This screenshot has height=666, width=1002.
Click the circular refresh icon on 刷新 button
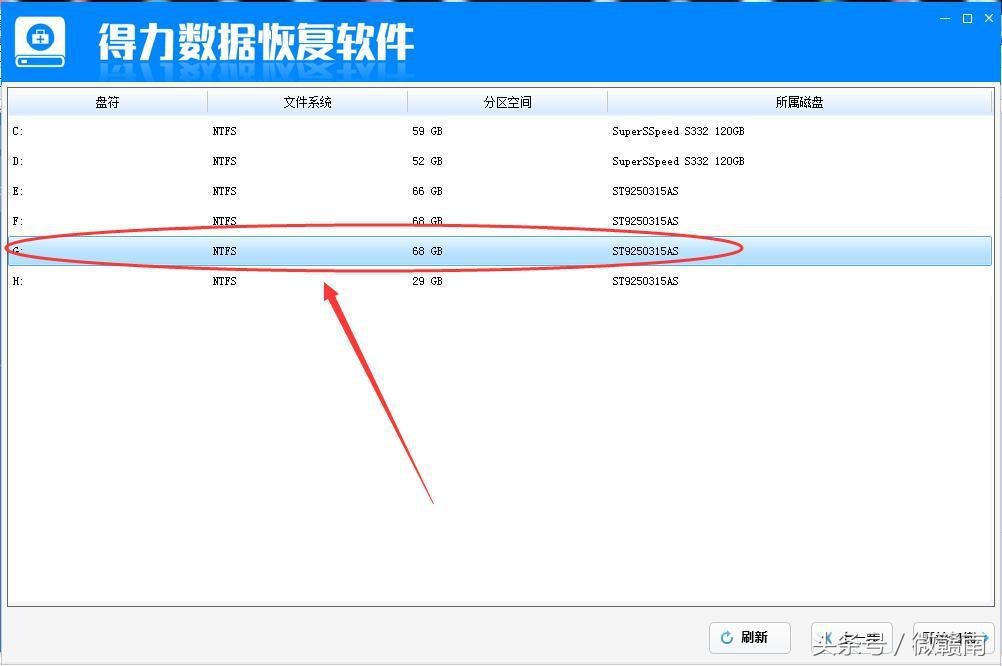729,637
